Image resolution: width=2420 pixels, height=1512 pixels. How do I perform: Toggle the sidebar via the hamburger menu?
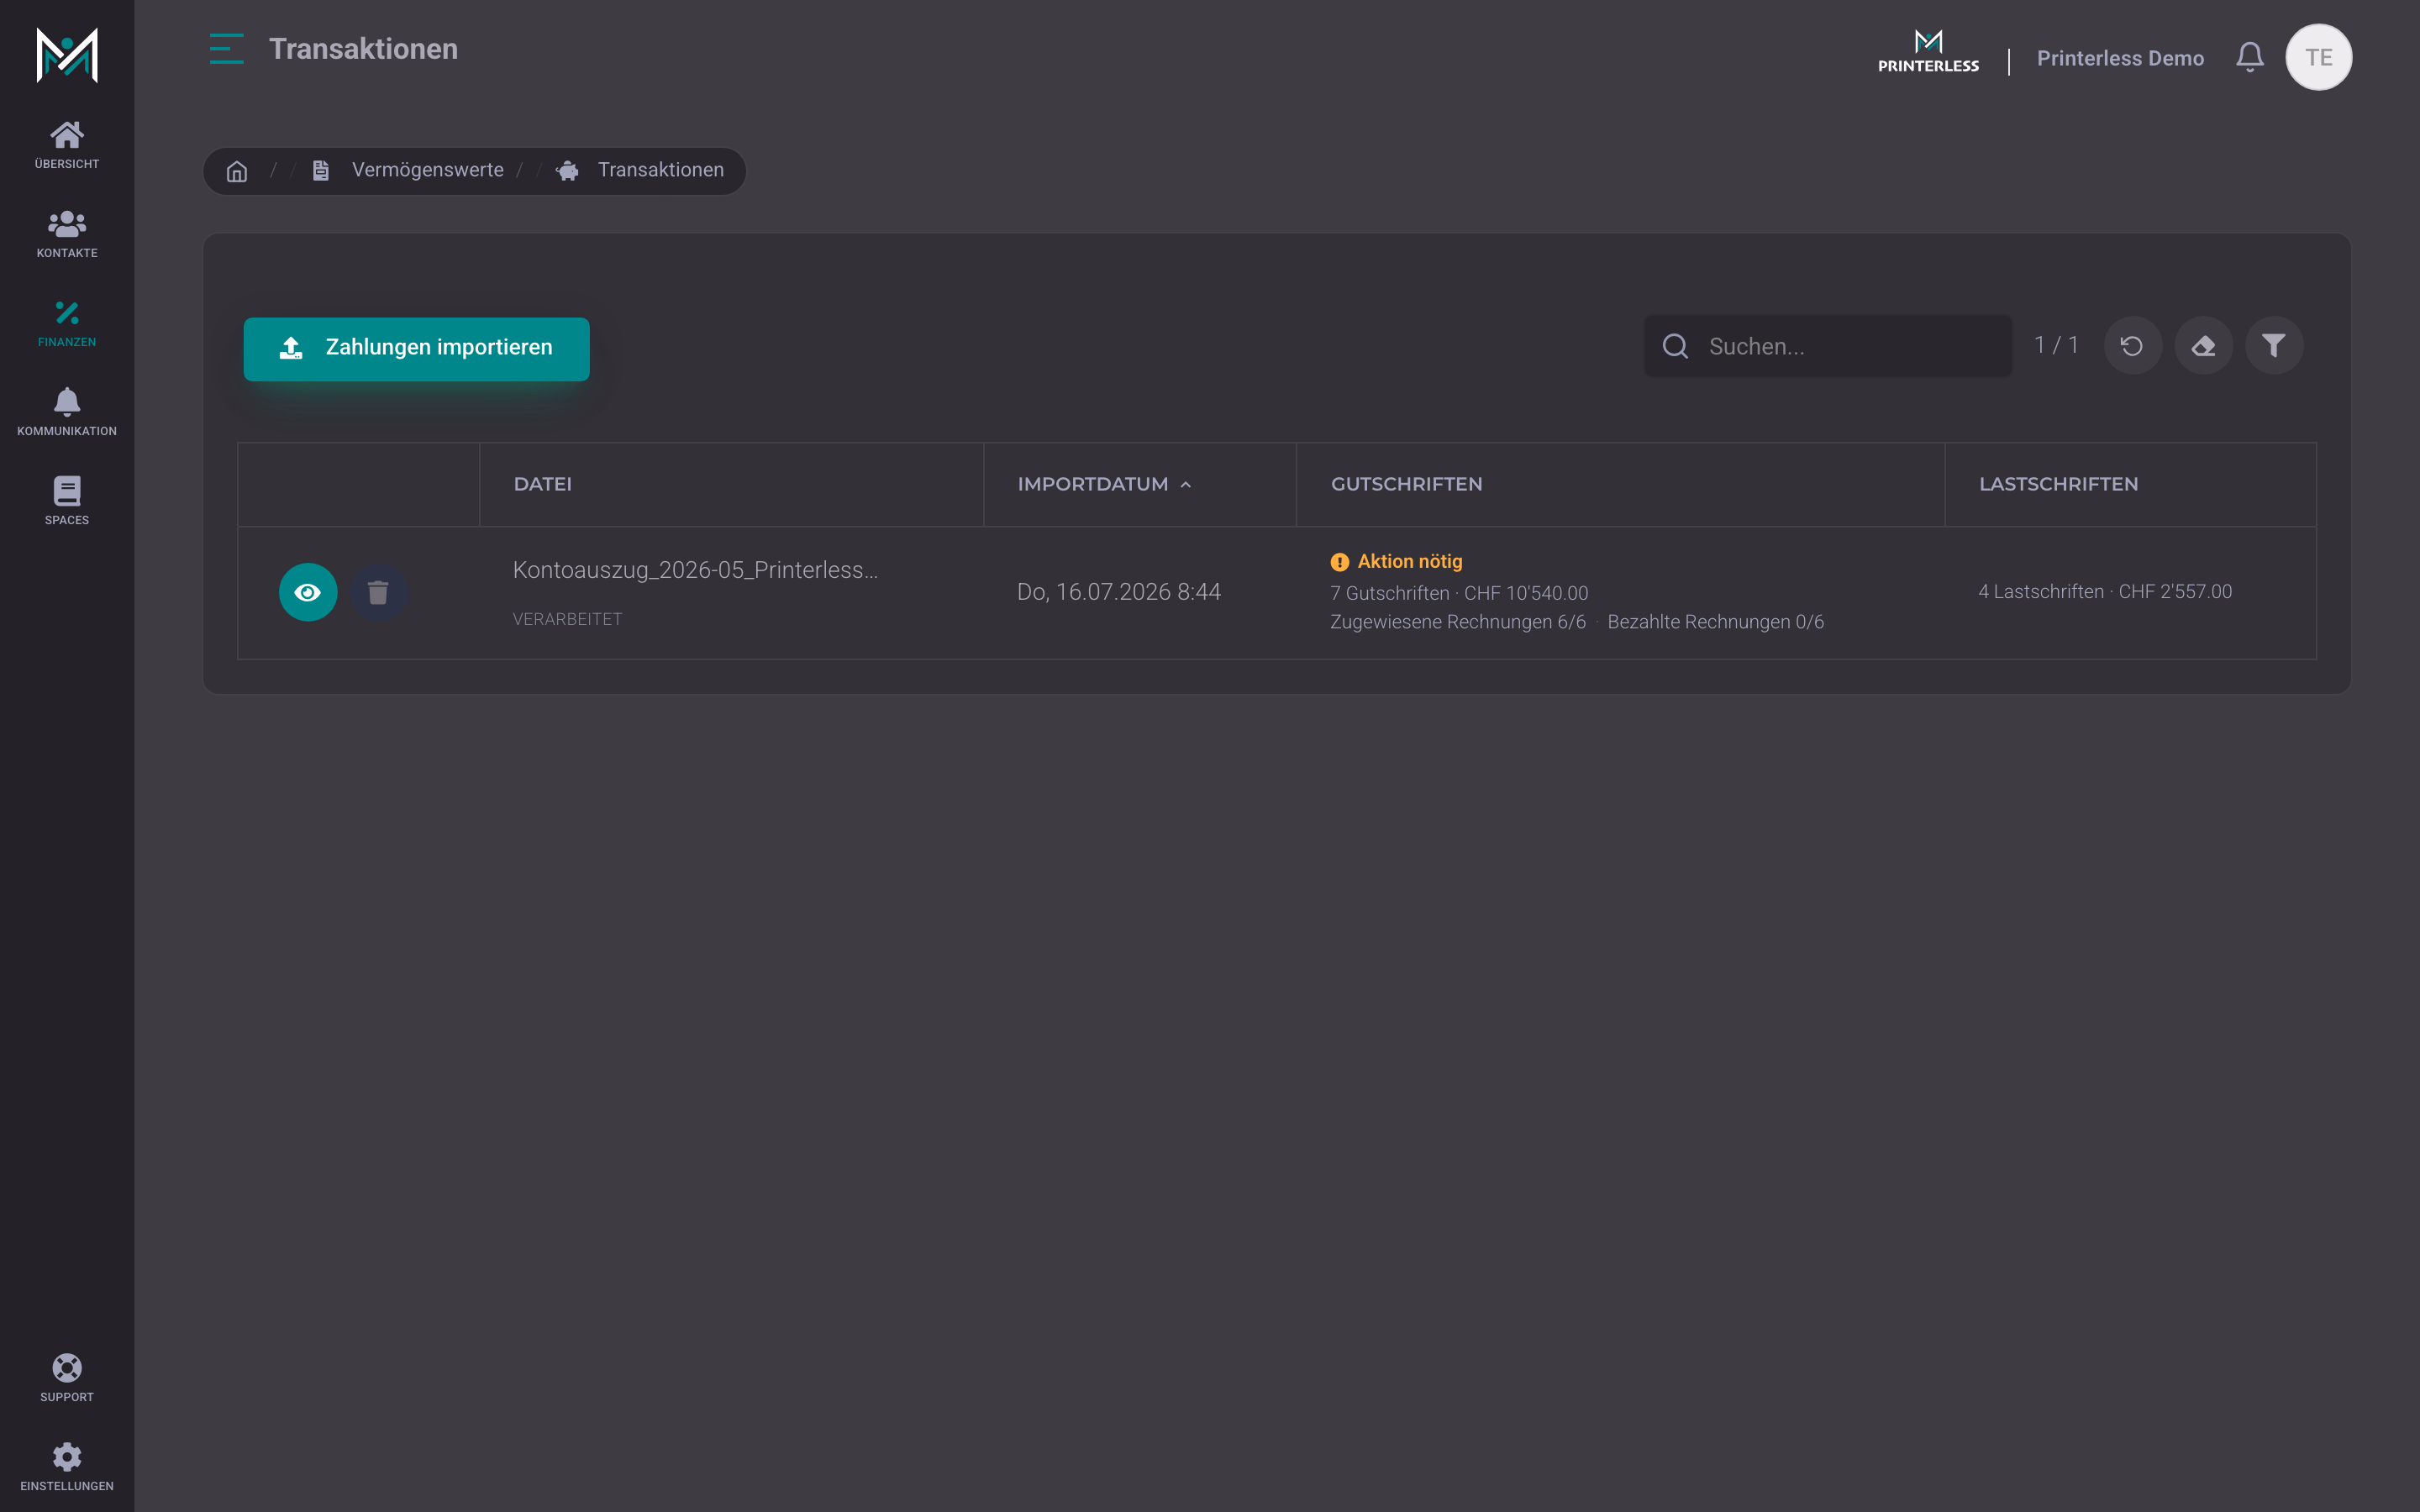click(x=226, y=49)
